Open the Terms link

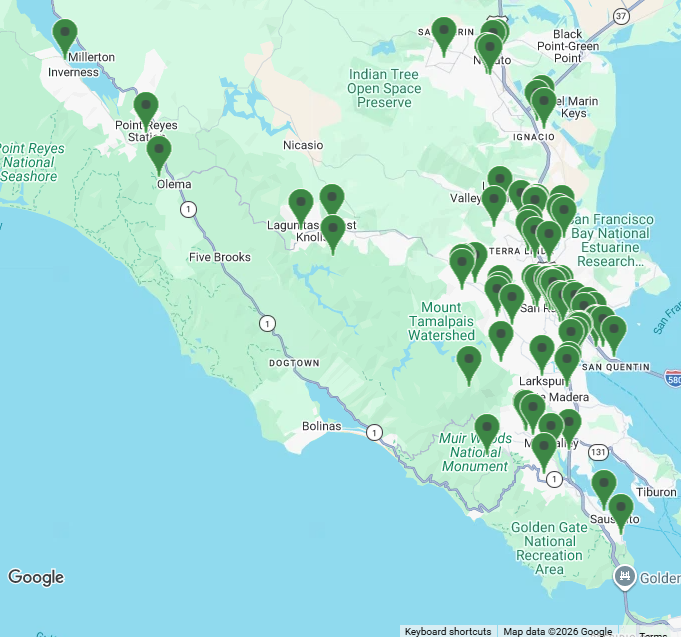653,634
